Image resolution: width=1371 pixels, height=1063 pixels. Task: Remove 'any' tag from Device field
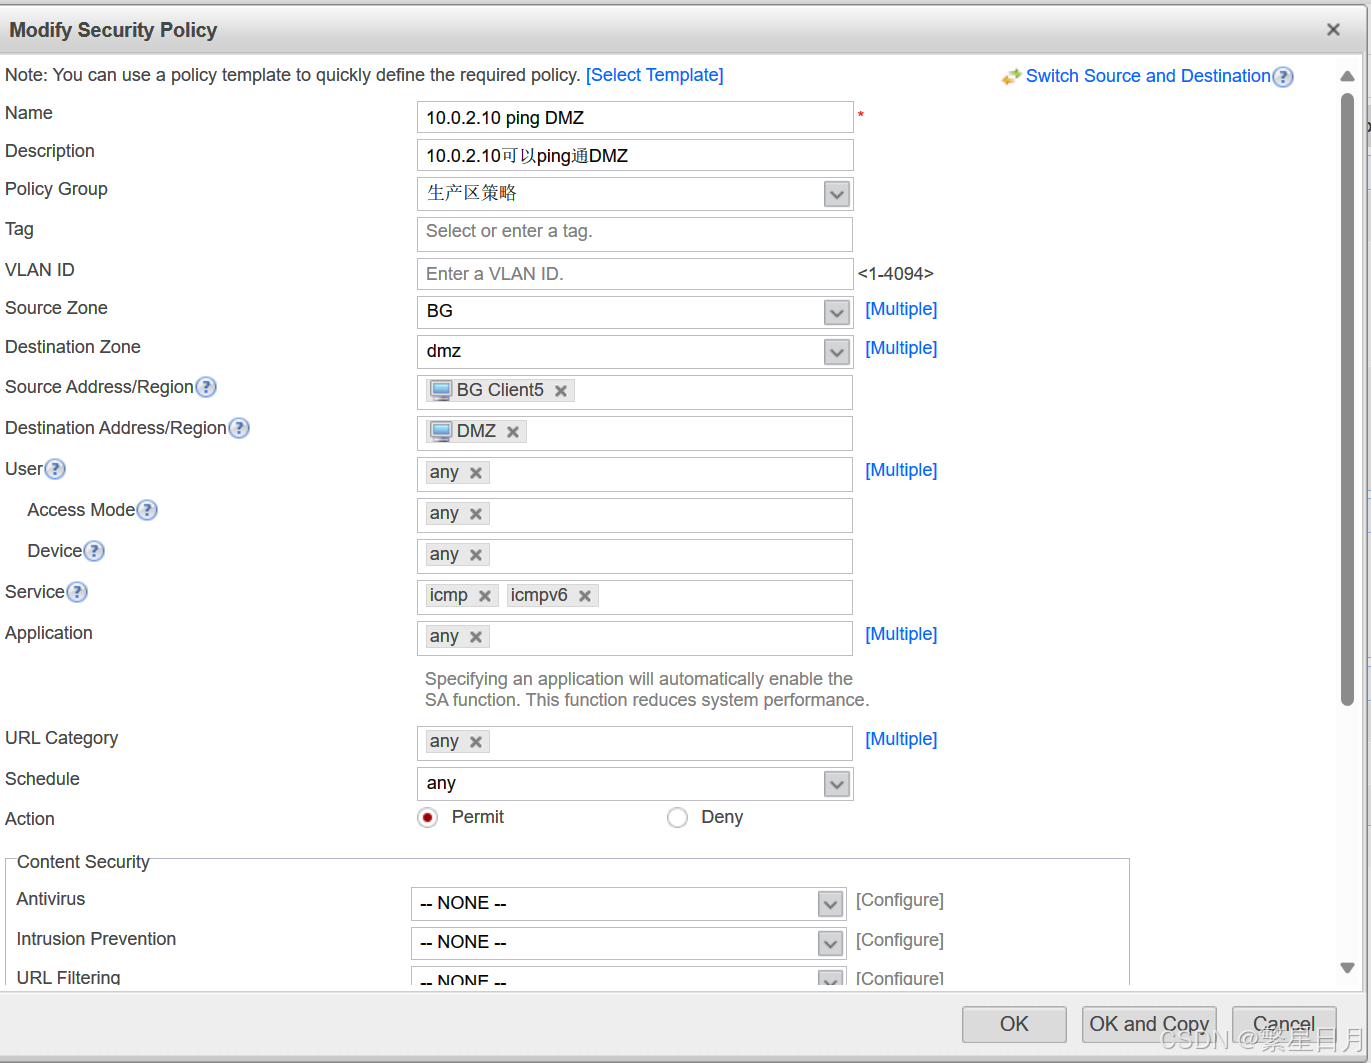click(476, 555)
